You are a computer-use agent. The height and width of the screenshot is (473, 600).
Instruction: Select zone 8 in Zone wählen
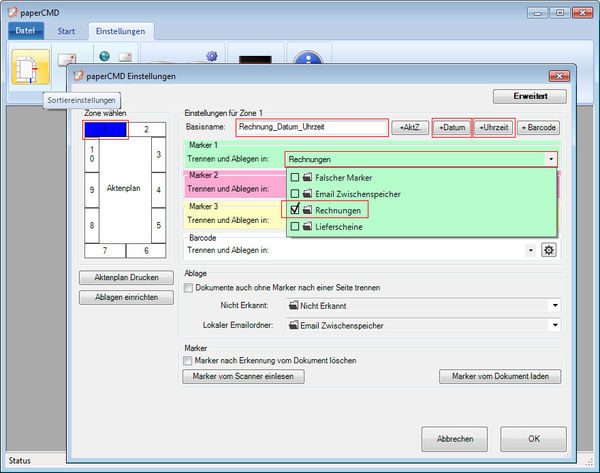(92, 225)
